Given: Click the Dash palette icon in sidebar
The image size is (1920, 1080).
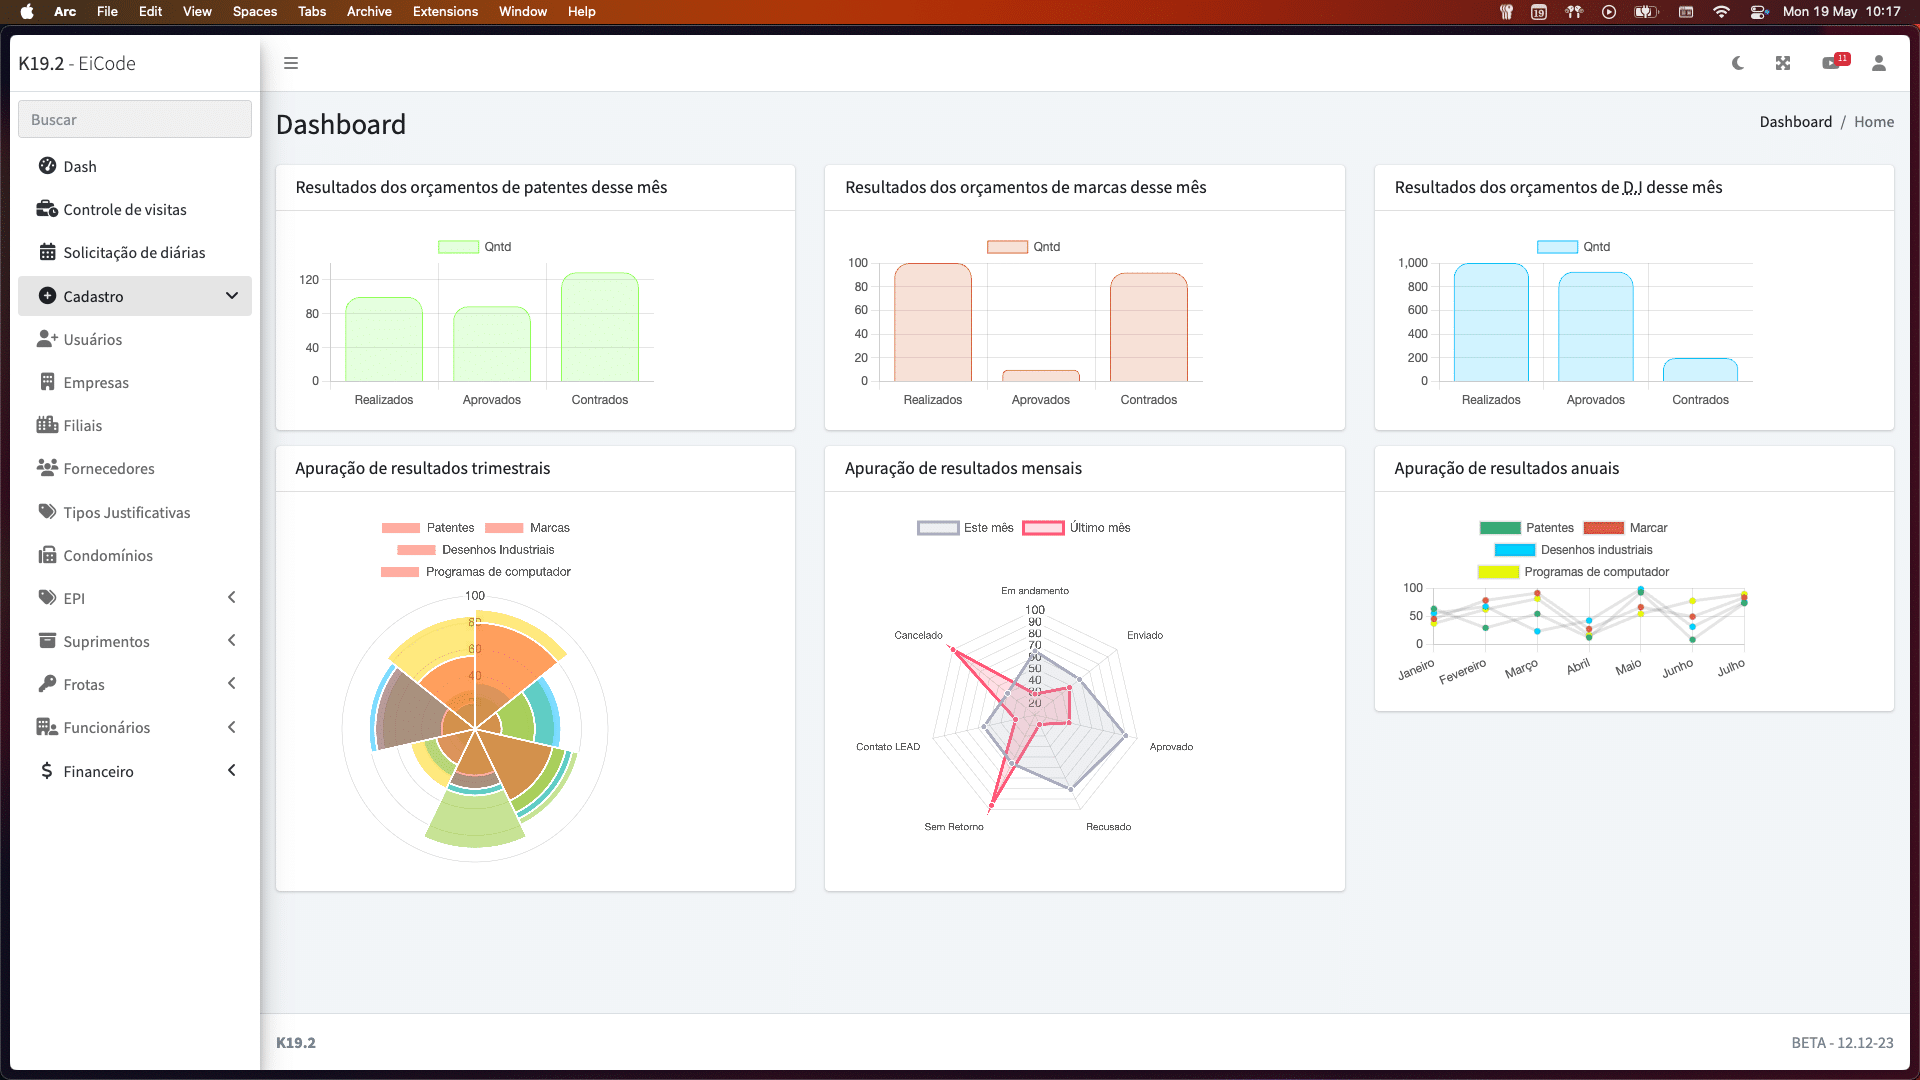Looking at the screenshot, I should click(x=47, y=166).
